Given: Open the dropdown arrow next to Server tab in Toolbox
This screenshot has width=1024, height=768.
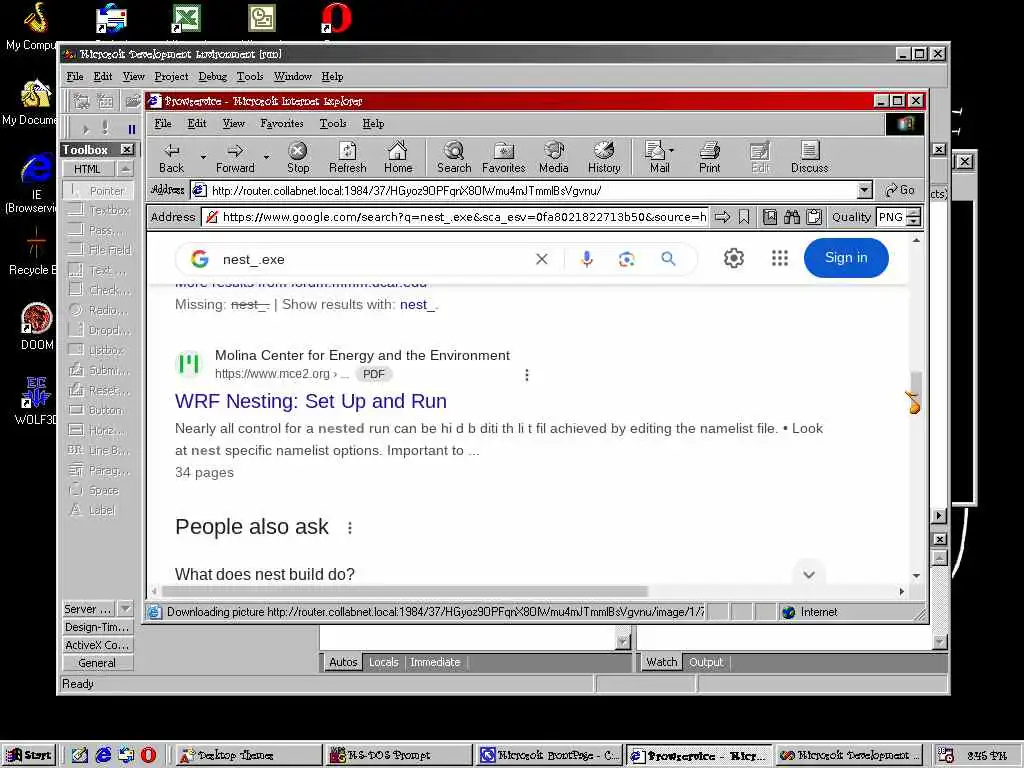Looking at the screenshot, I should pos(125,609).
